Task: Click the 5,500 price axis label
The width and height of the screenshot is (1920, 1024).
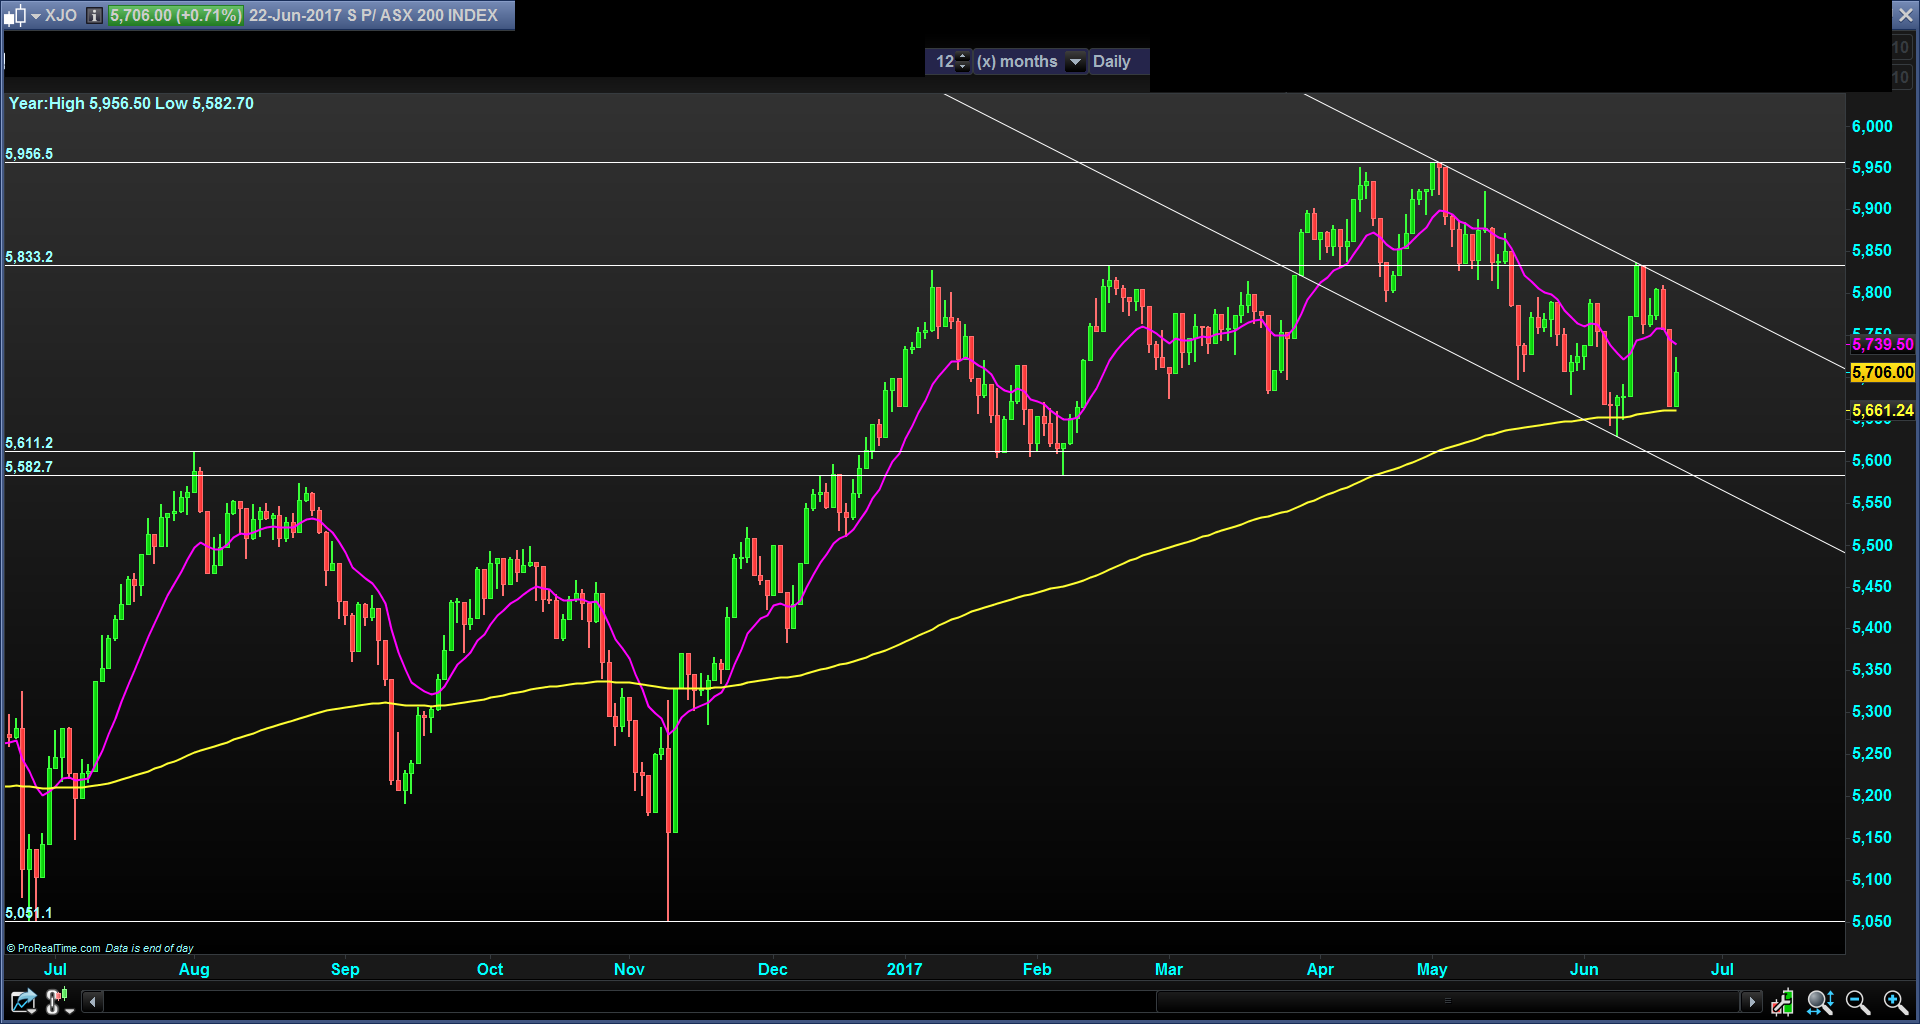Action: tap(1872, 545)
